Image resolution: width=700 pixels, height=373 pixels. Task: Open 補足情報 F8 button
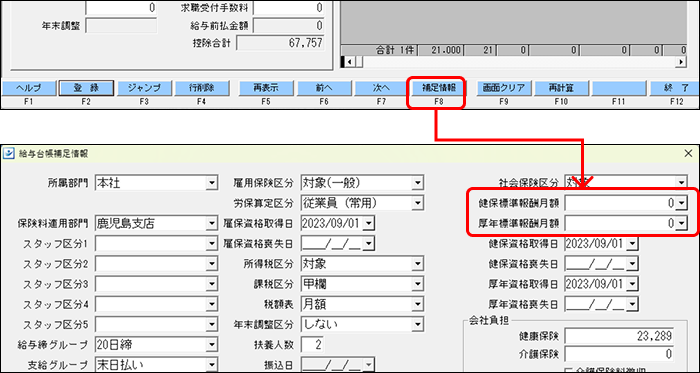tap(438, 88)
